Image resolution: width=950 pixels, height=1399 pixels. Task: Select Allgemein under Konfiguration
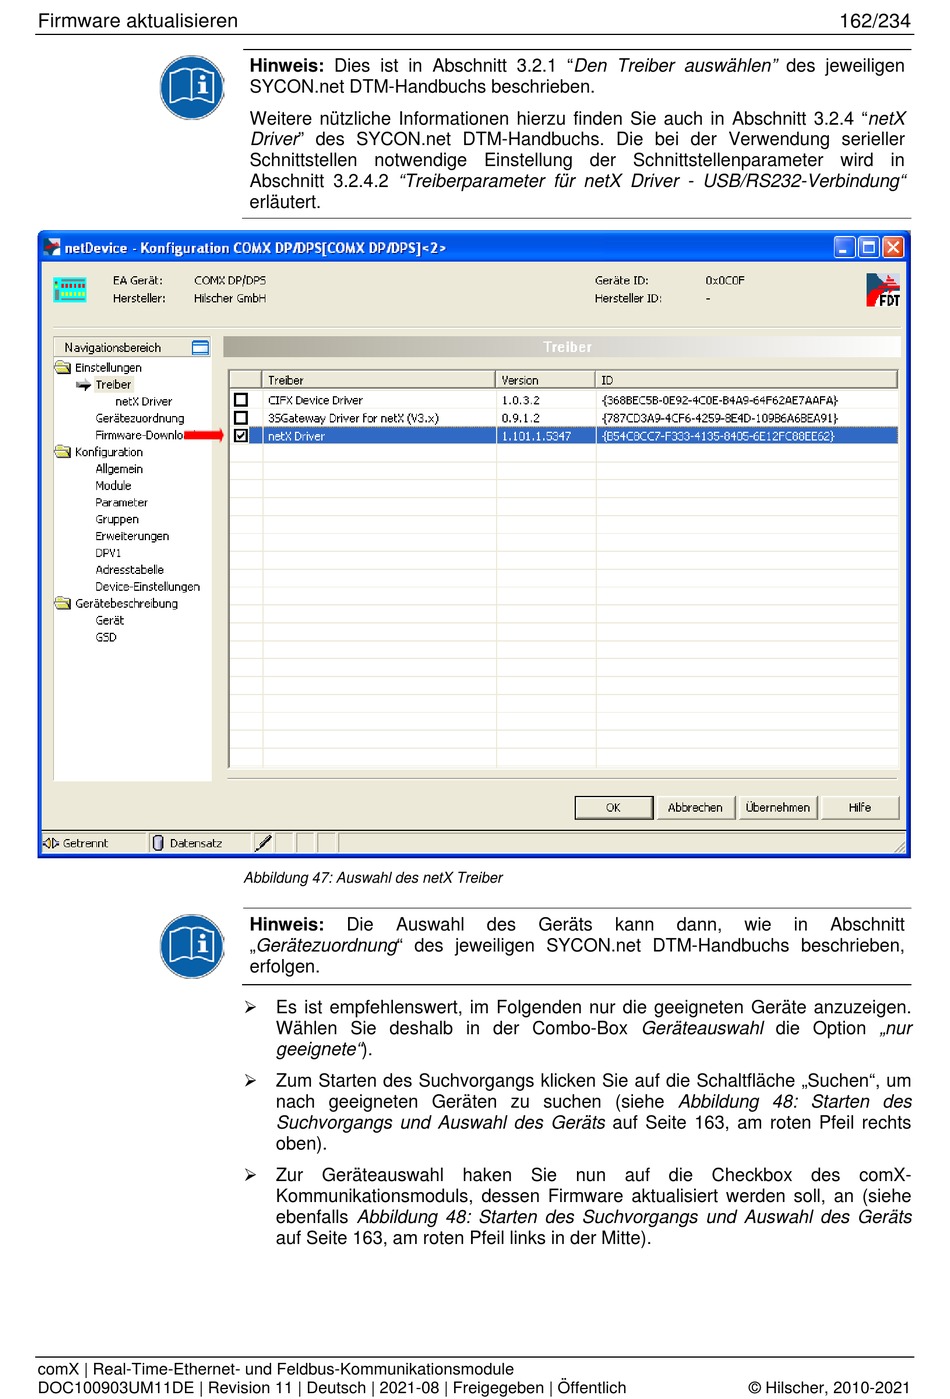119,469
